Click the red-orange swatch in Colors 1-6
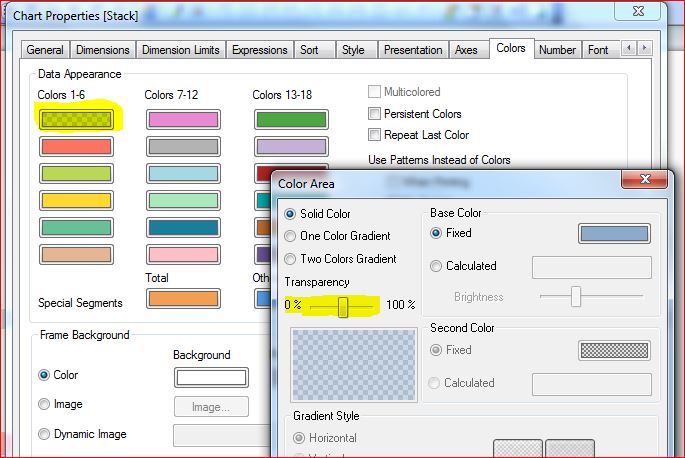Viewport: 685px width, 458px height. (76, 147)
